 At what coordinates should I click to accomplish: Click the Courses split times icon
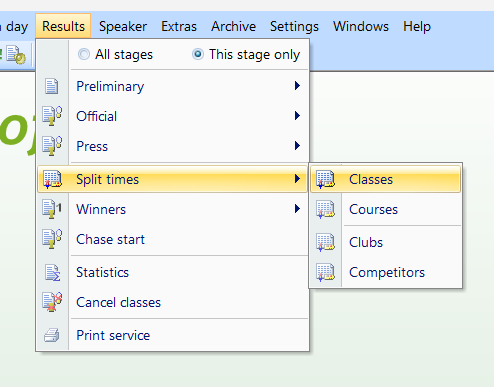(325, 209)
